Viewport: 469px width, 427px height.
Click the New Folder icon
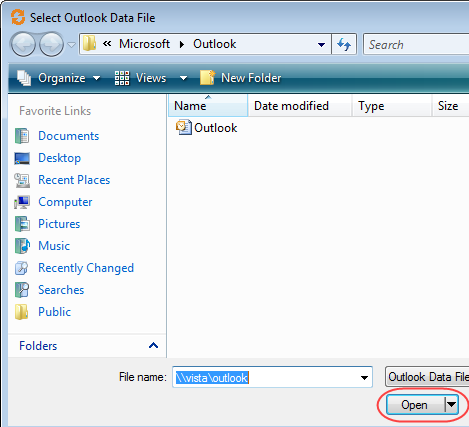pyautogui.click(x=207, y=78)
